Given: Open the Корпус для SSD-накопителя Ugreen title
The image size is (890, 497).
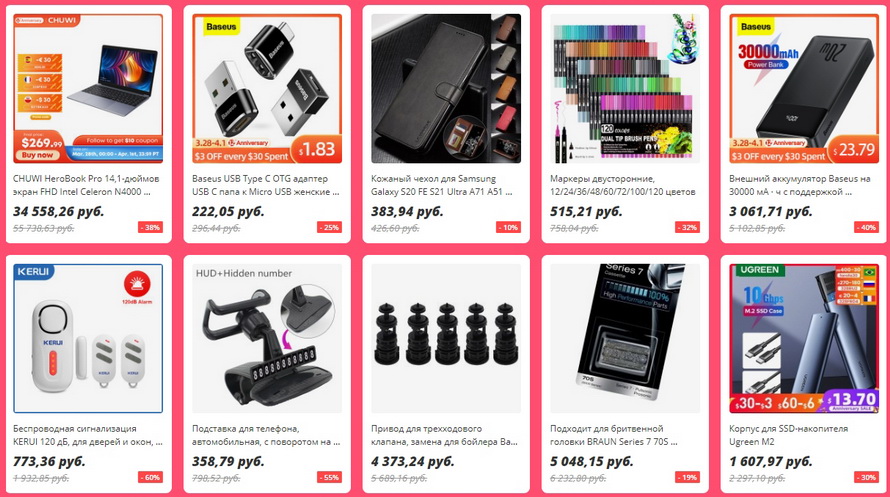Looking at the screenshot, I should point(788,435).
